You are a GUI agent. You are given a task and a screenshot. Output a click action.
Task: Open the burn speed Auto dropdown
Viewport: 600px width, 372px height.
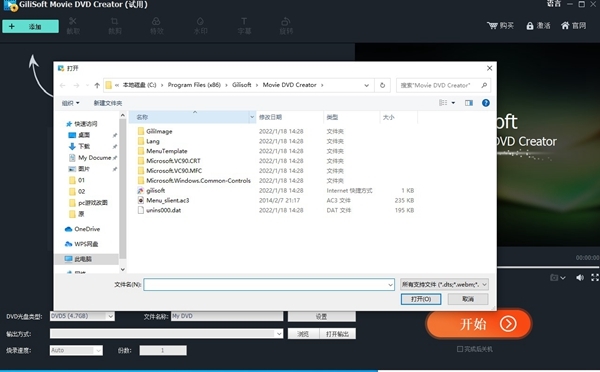click(76, 350)
